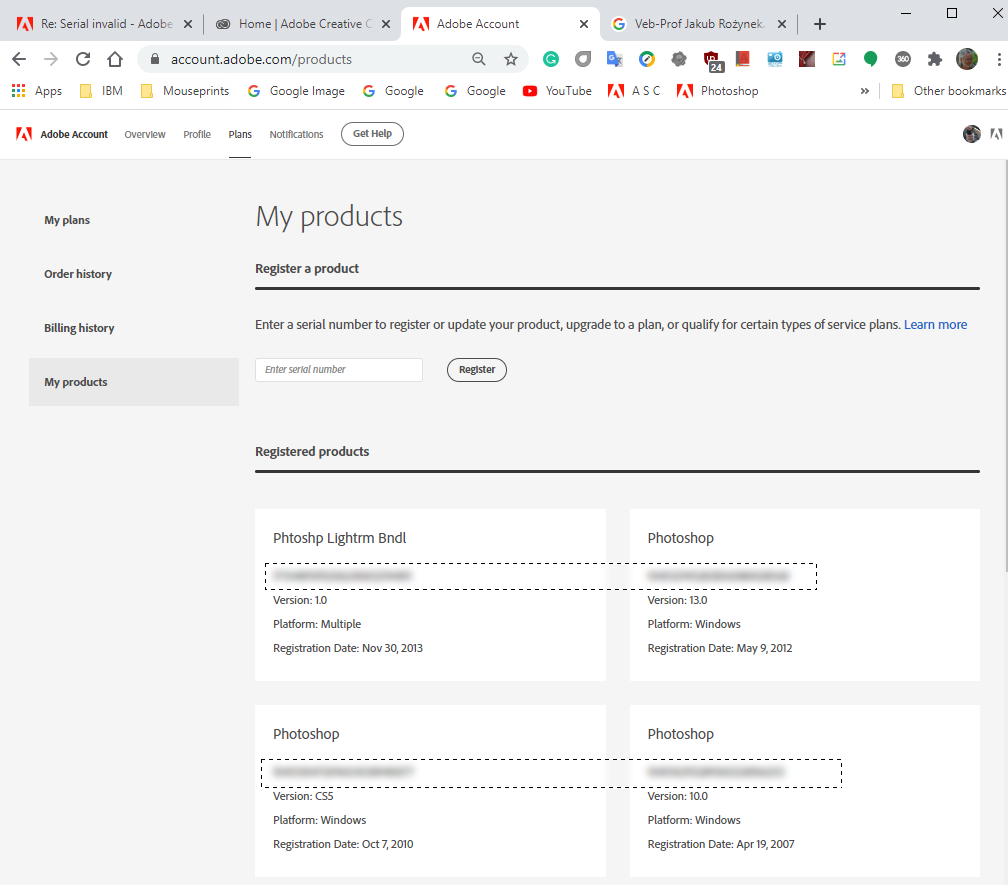Click the search magnifier in the address bar

pyautogui.click(x=479, y=59)
